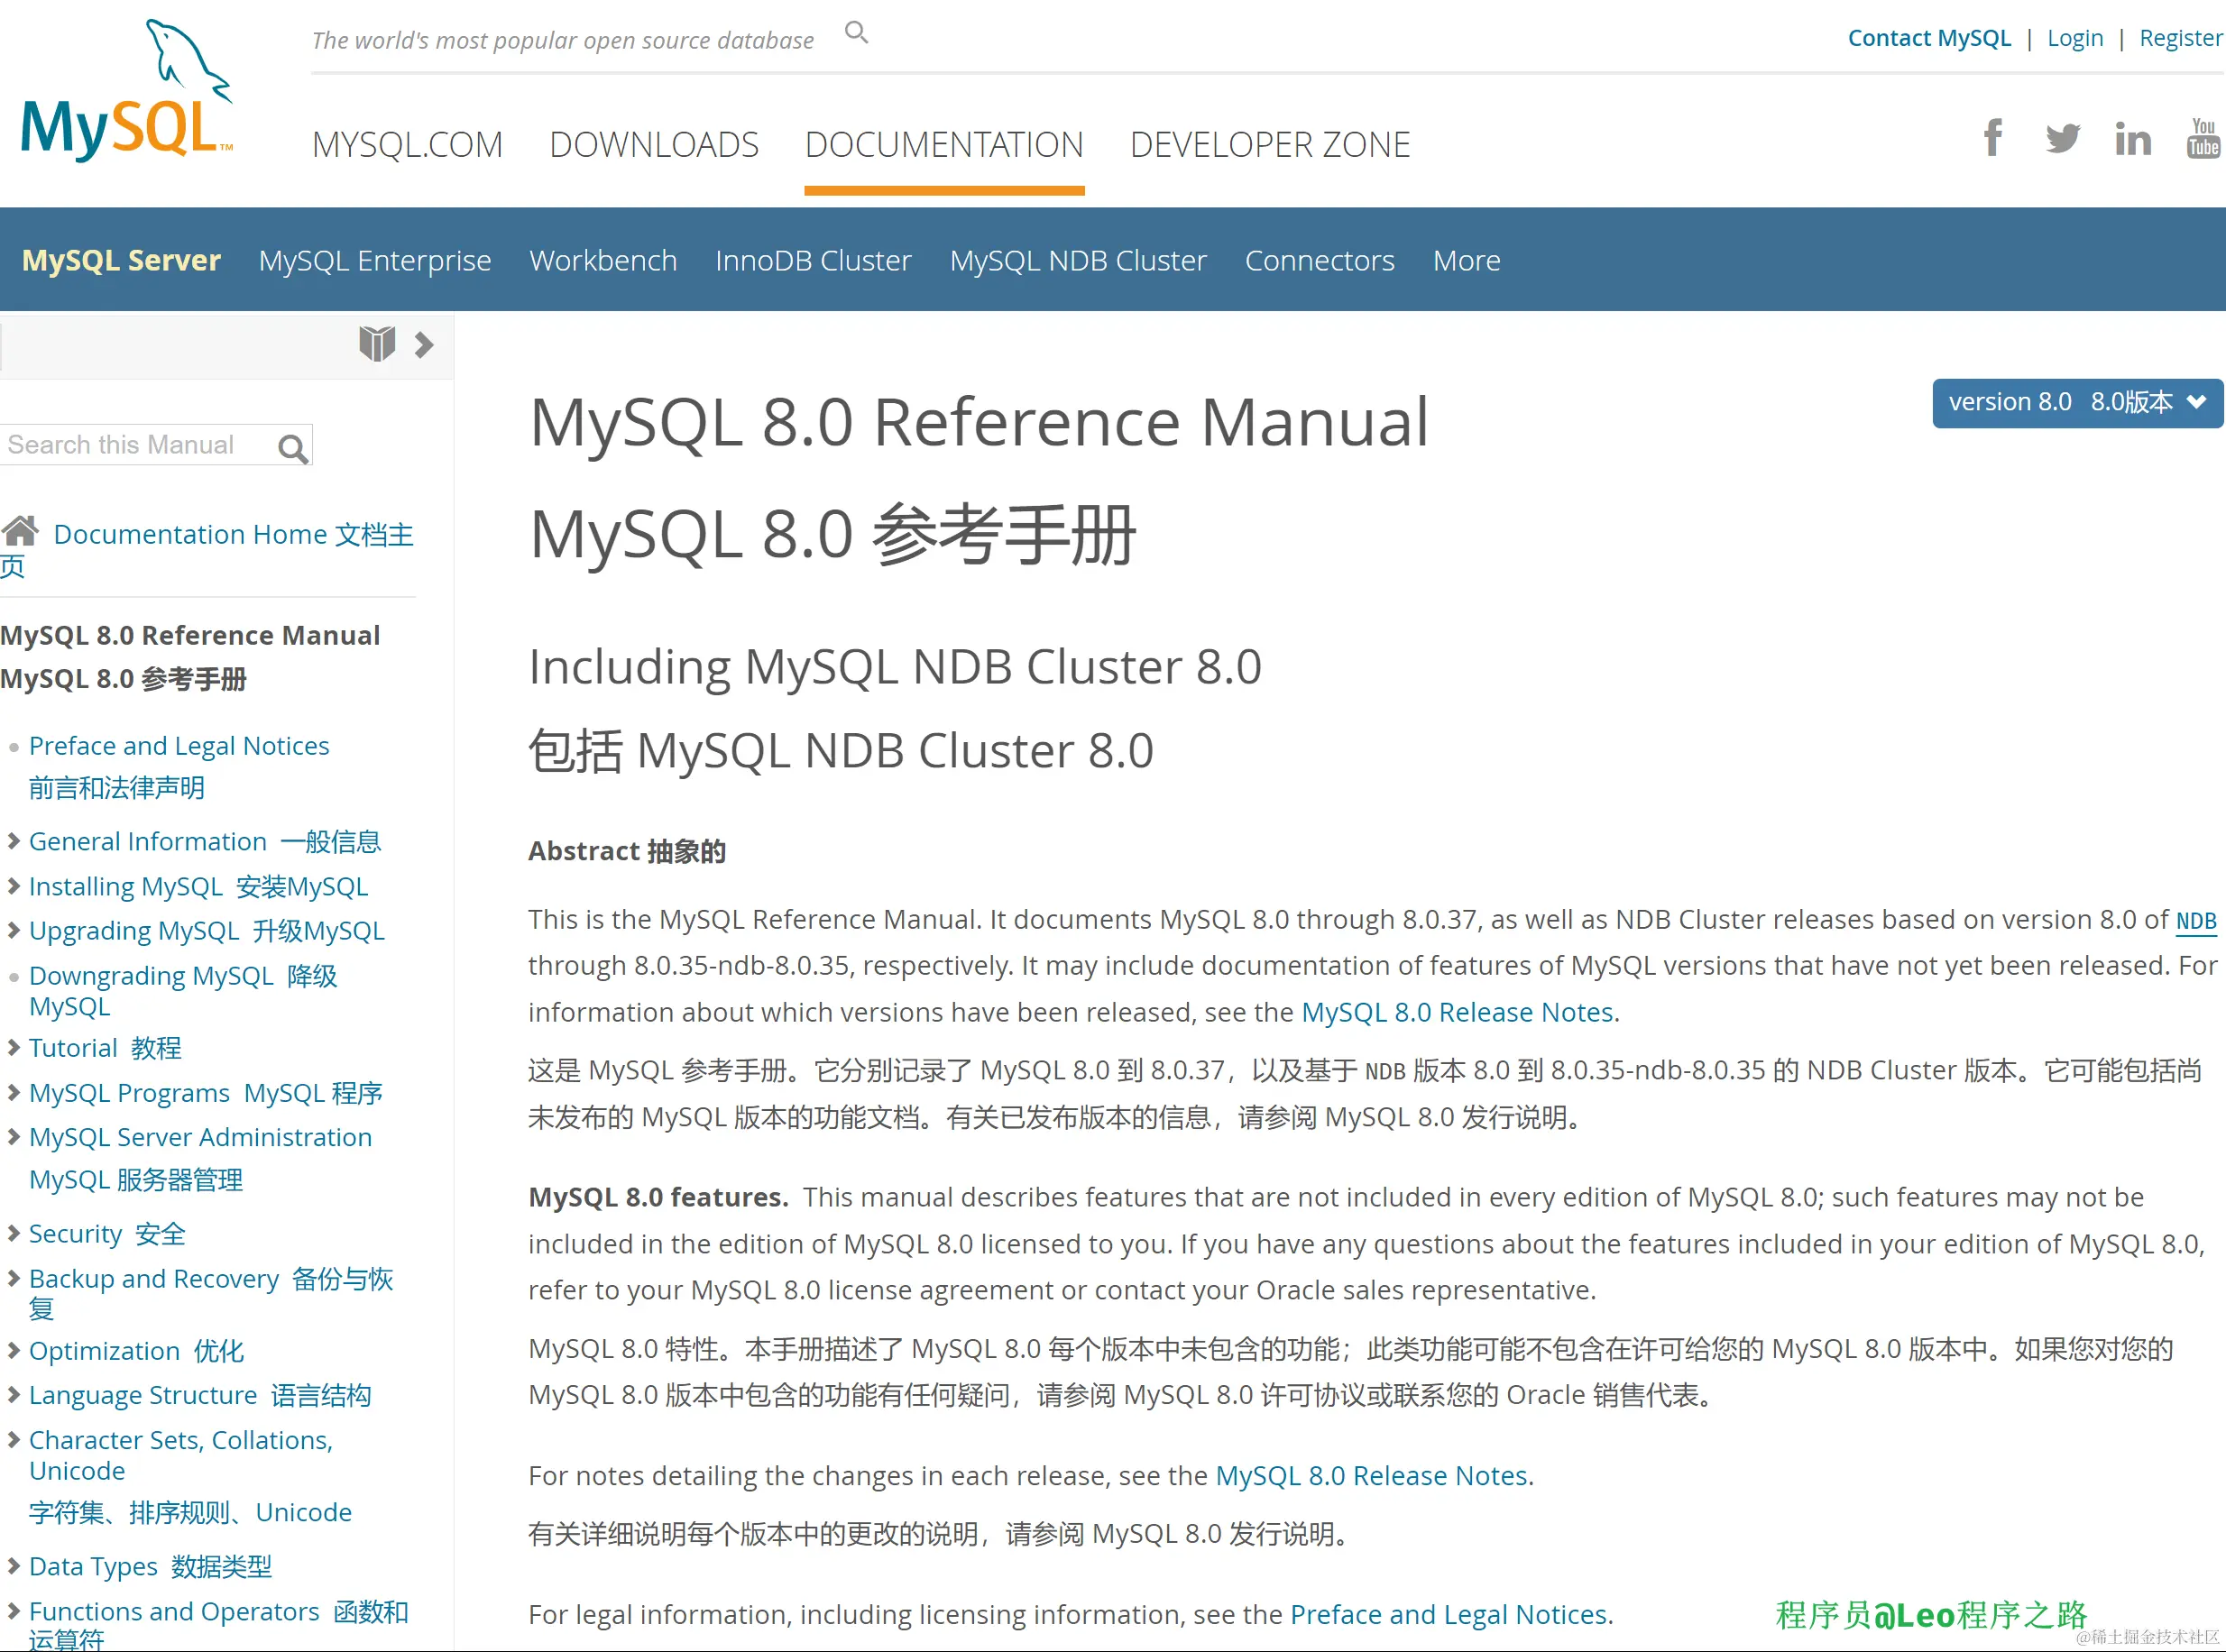
Task: Open the Upgrading MySQL sidebar link
Action: coord(207,930)
